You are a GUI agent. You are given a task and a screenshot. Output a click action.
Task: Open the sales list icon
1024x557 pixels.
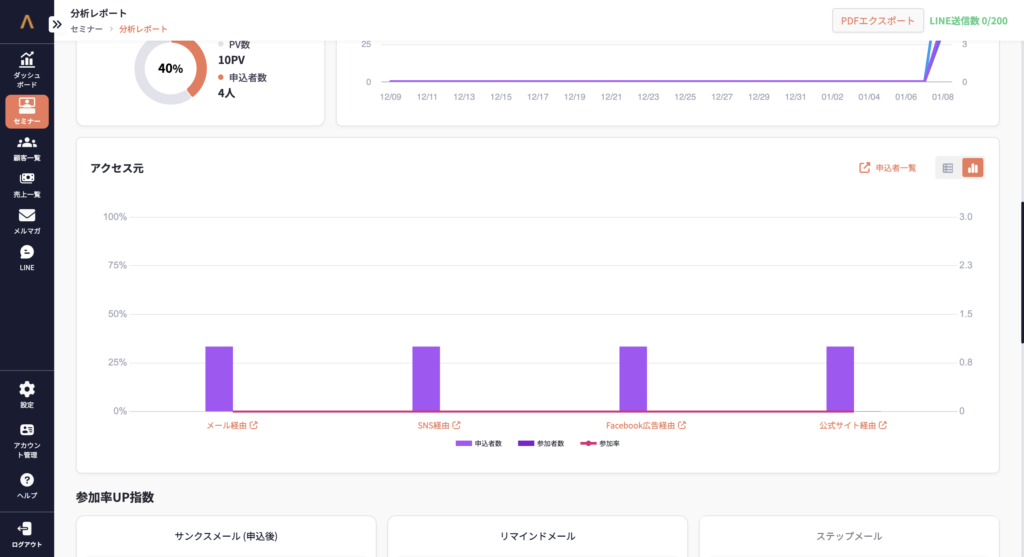coord(27,179)
